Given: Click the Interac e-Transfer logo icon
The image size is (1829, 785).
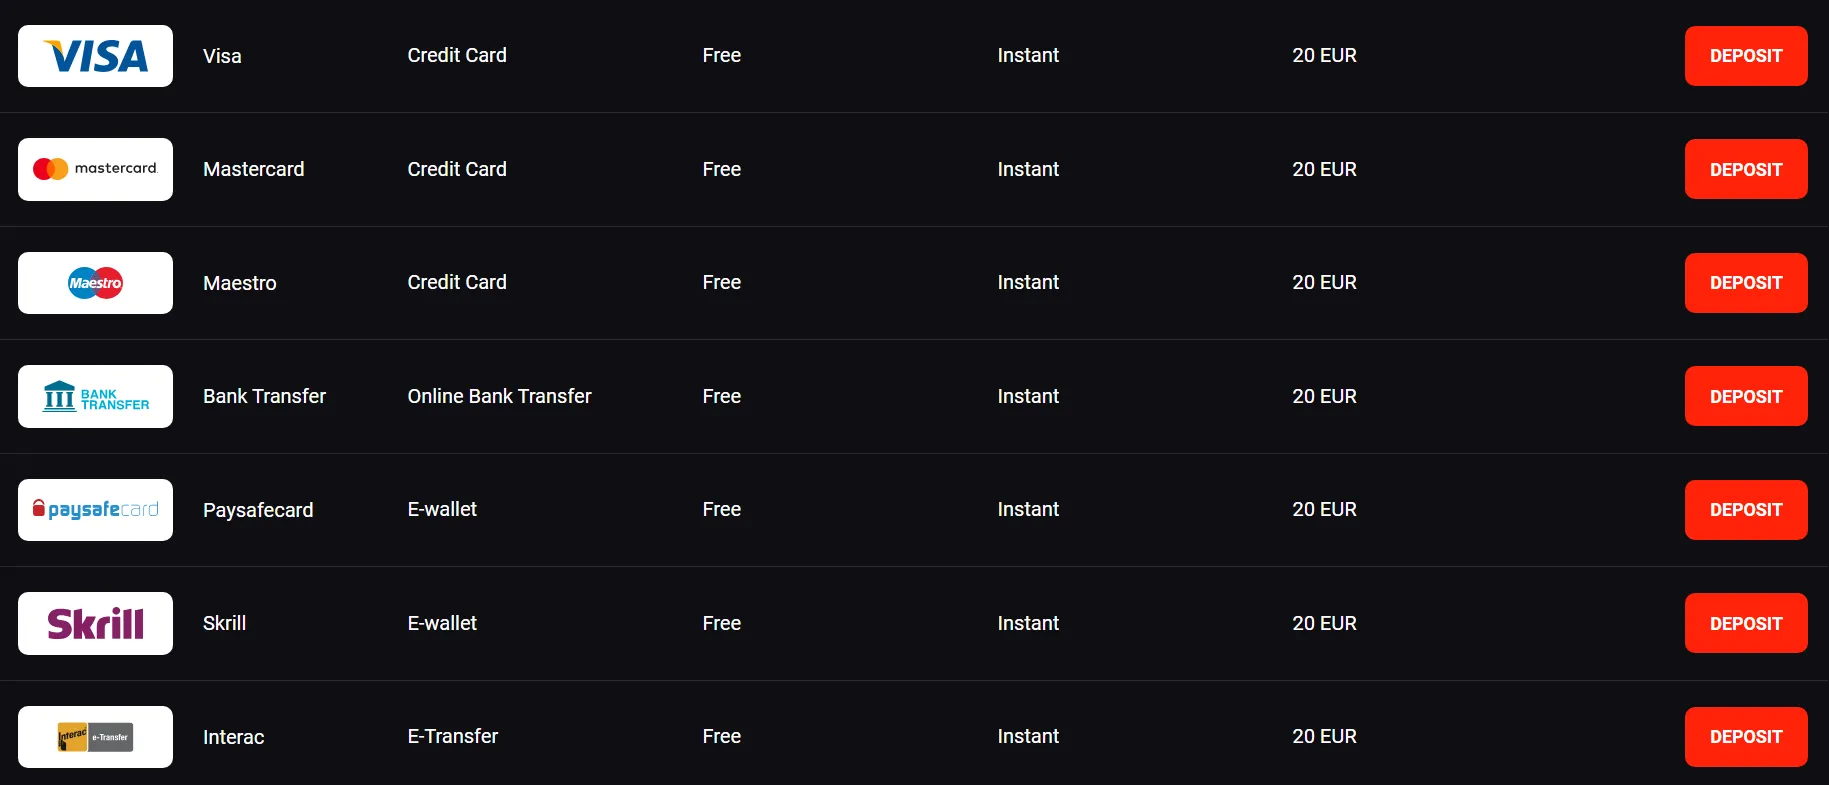Looking at the screenshot, I should (95, 737).
